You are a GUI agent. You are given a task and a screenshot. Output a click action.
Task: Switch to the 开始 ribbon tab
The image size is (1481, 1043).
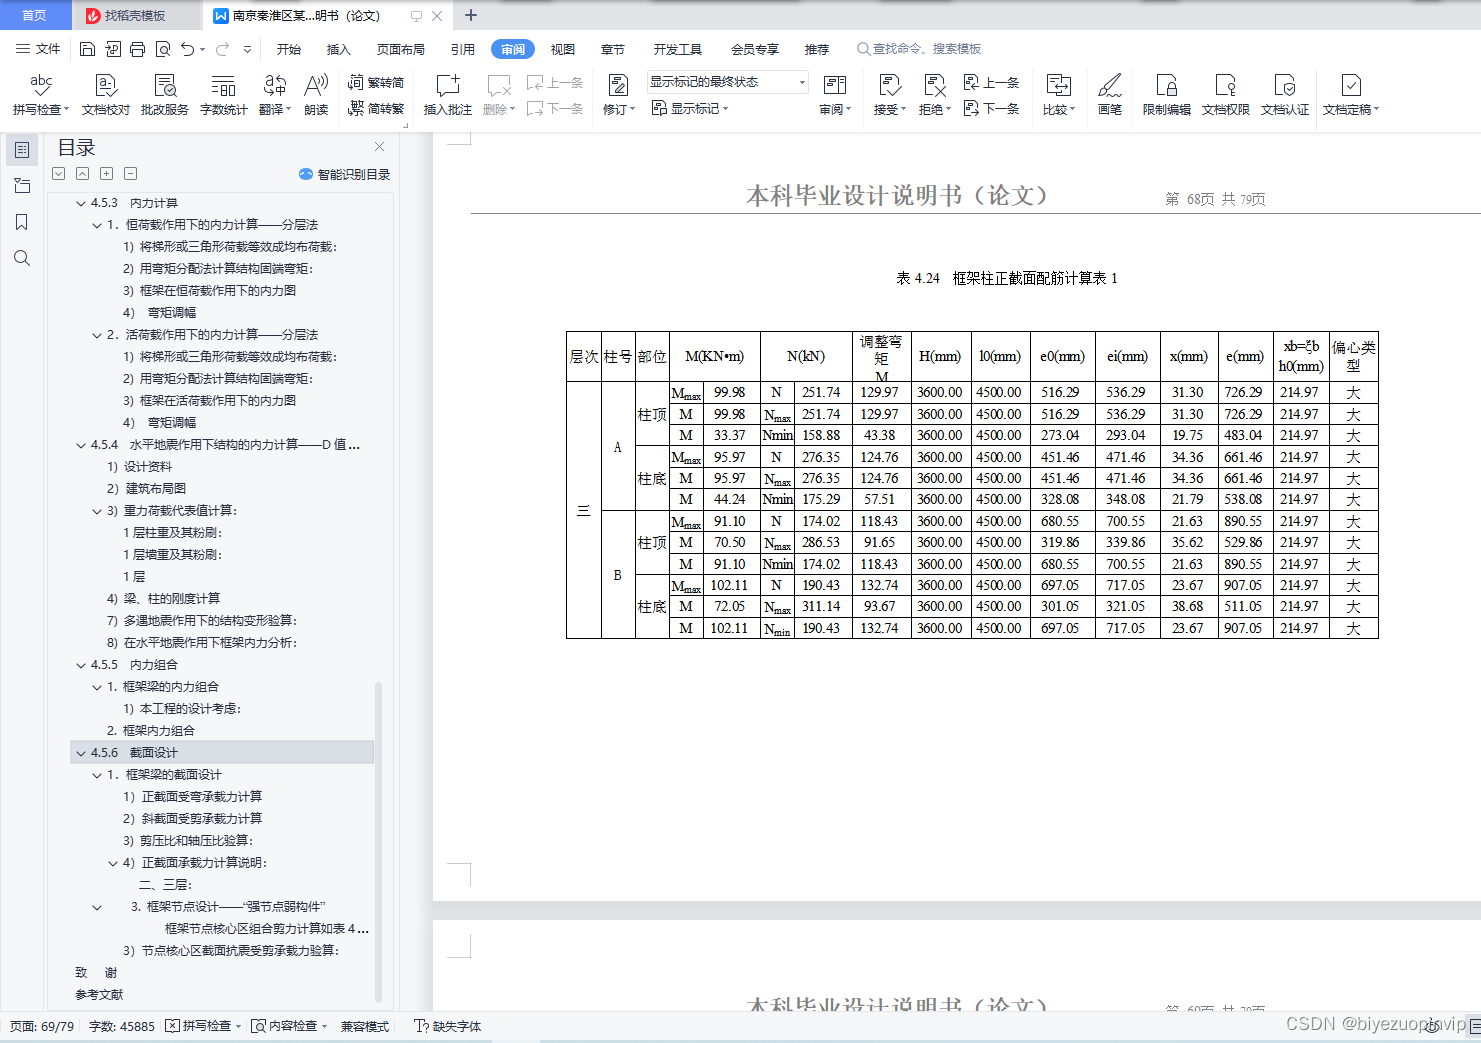tap(289, 49)
